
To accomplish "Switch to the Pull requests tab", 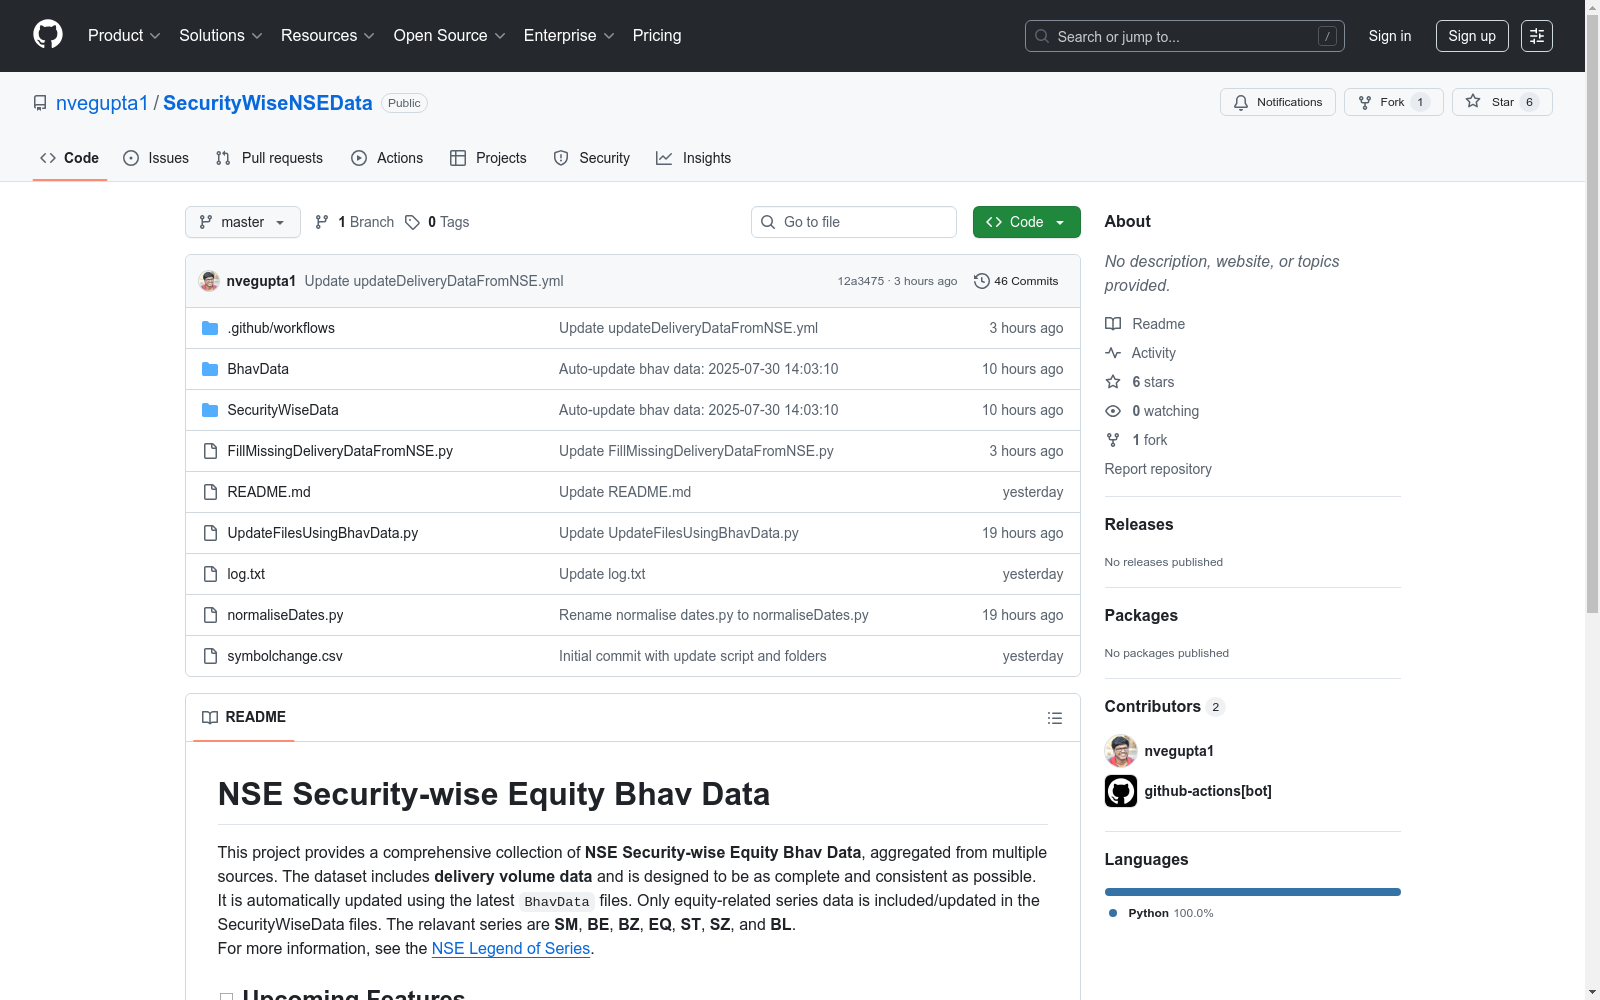I will click(x=269, y=158).
